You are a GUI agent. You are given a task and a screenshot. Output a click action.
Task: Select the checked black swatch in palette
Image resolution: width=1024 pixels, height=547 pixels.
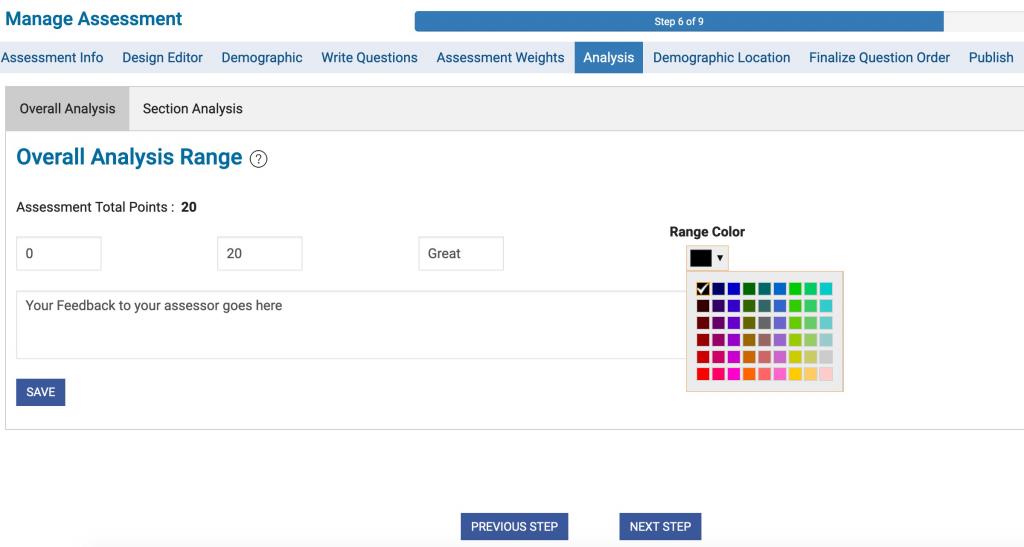click(x=703, y=289)
